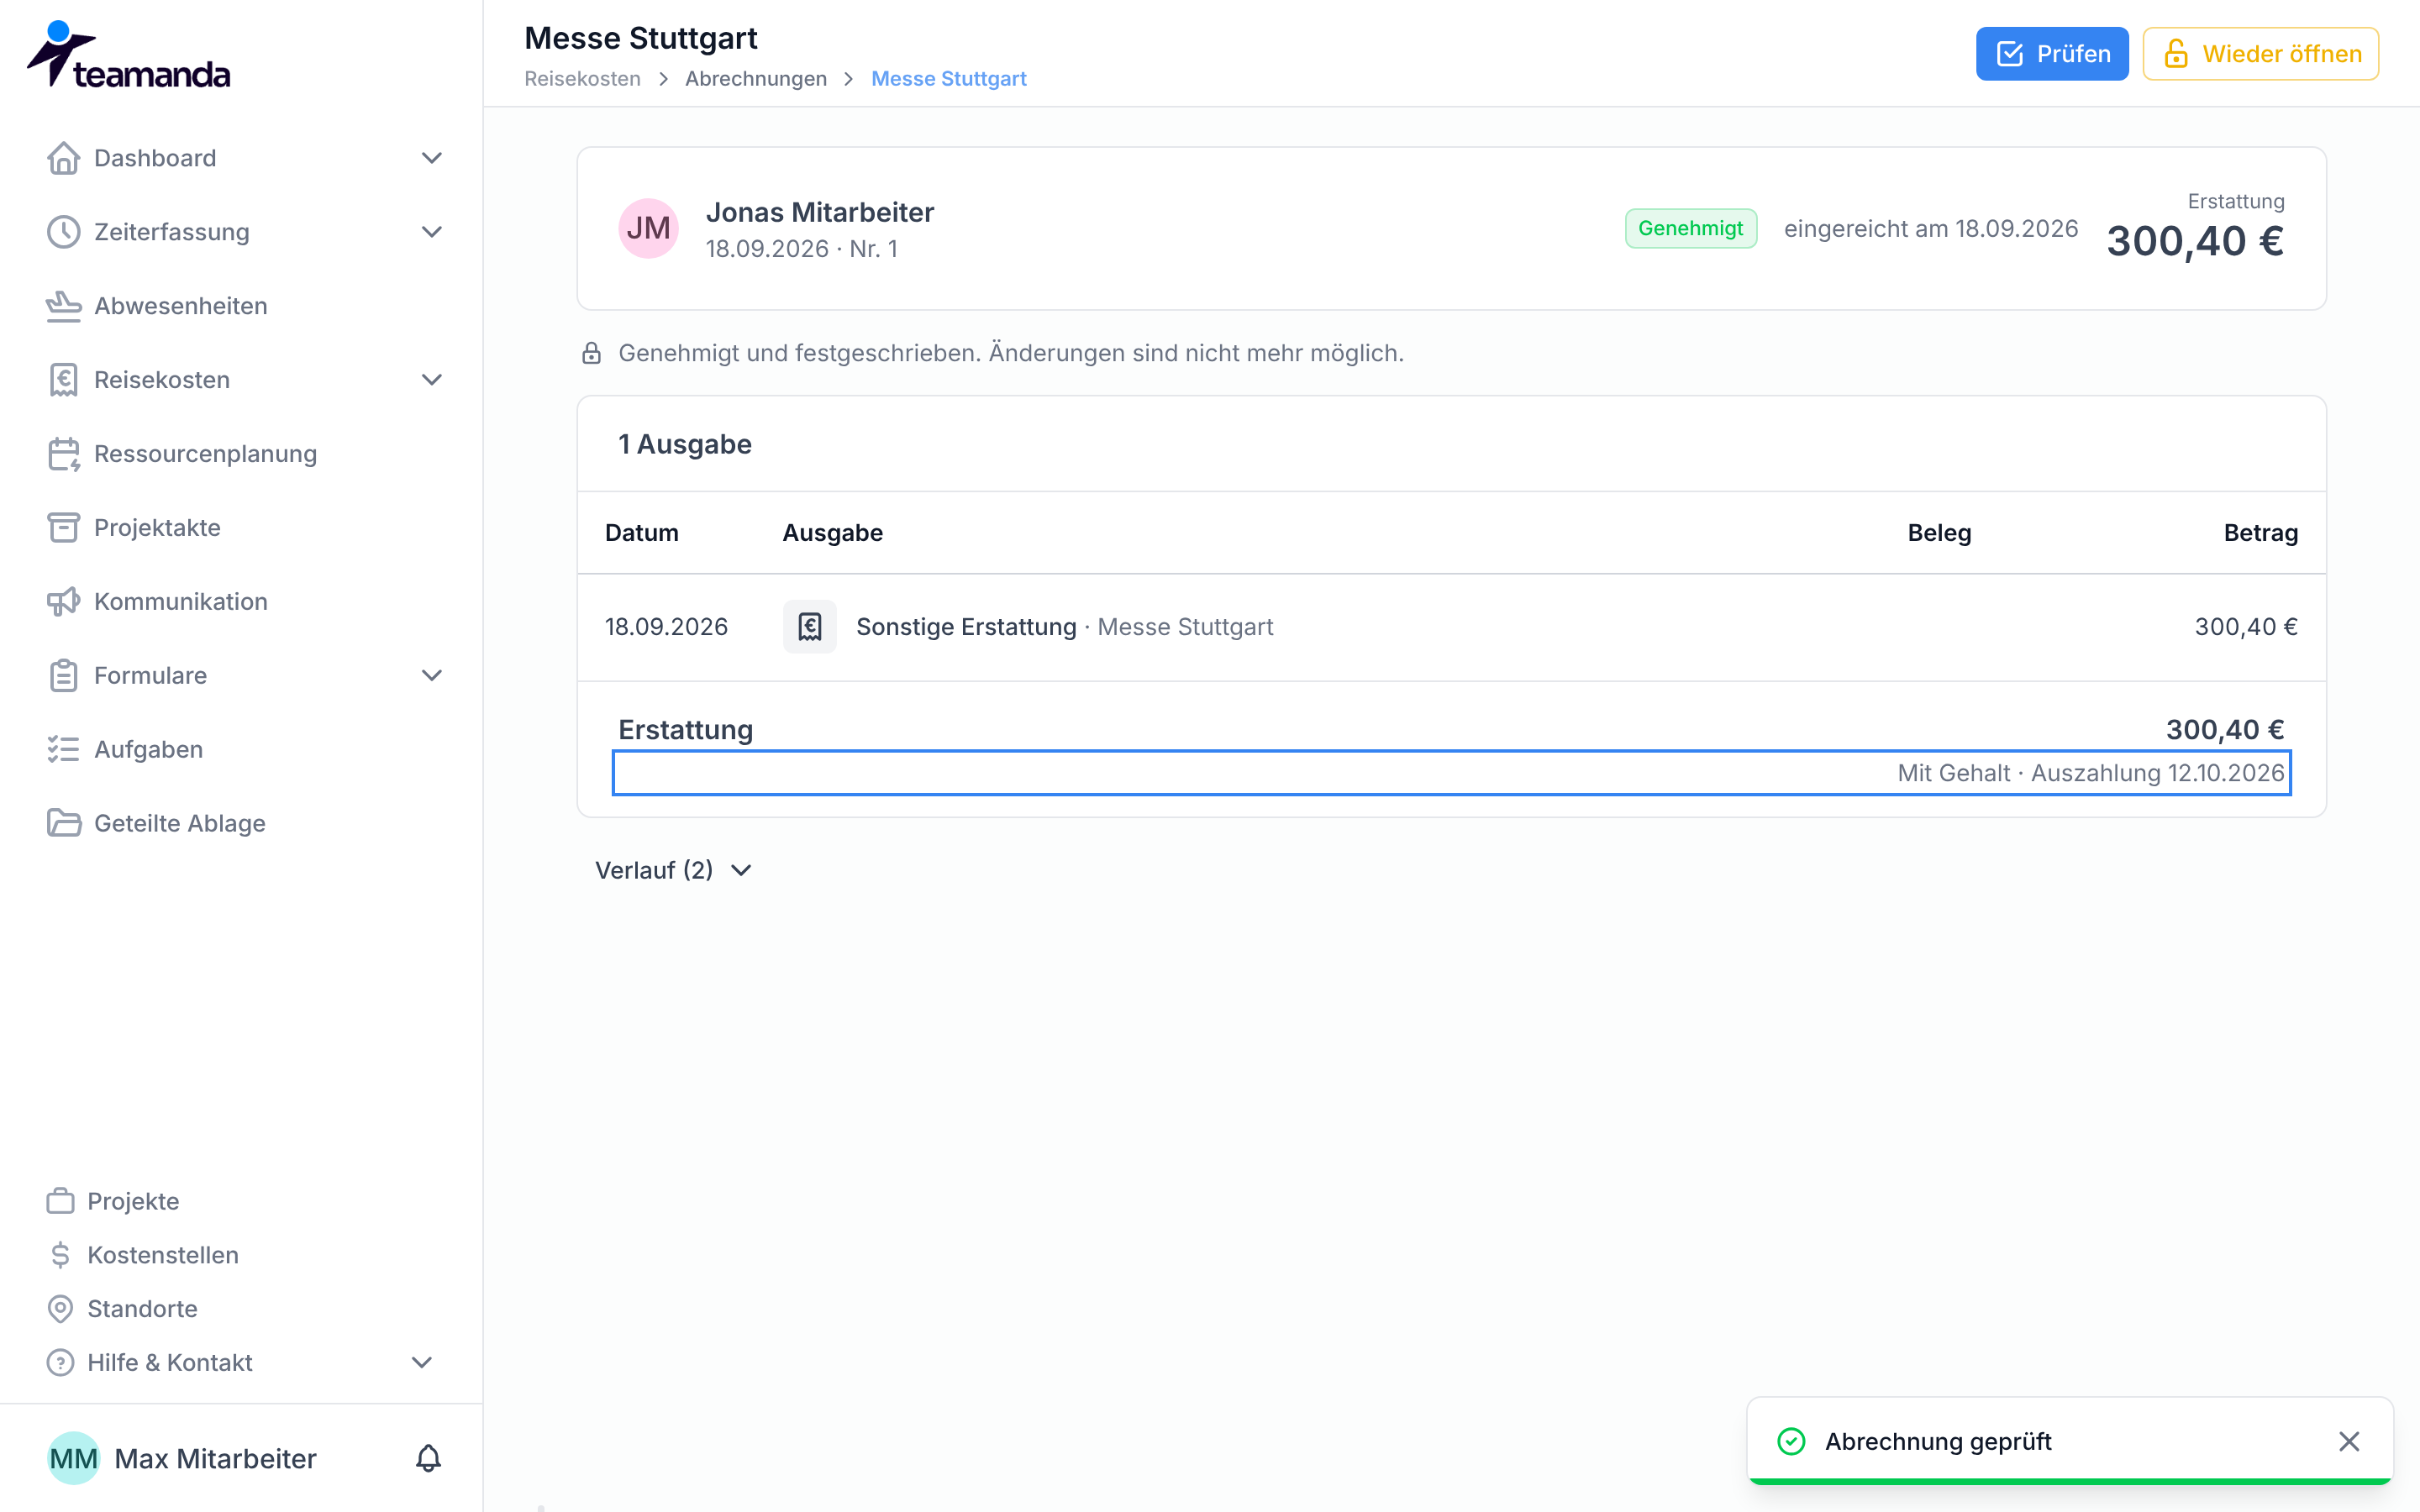Viewport: 2420px width, 1512px height.
Task: Click the Projekte briefcase icon
Action: click(61, 1201)
